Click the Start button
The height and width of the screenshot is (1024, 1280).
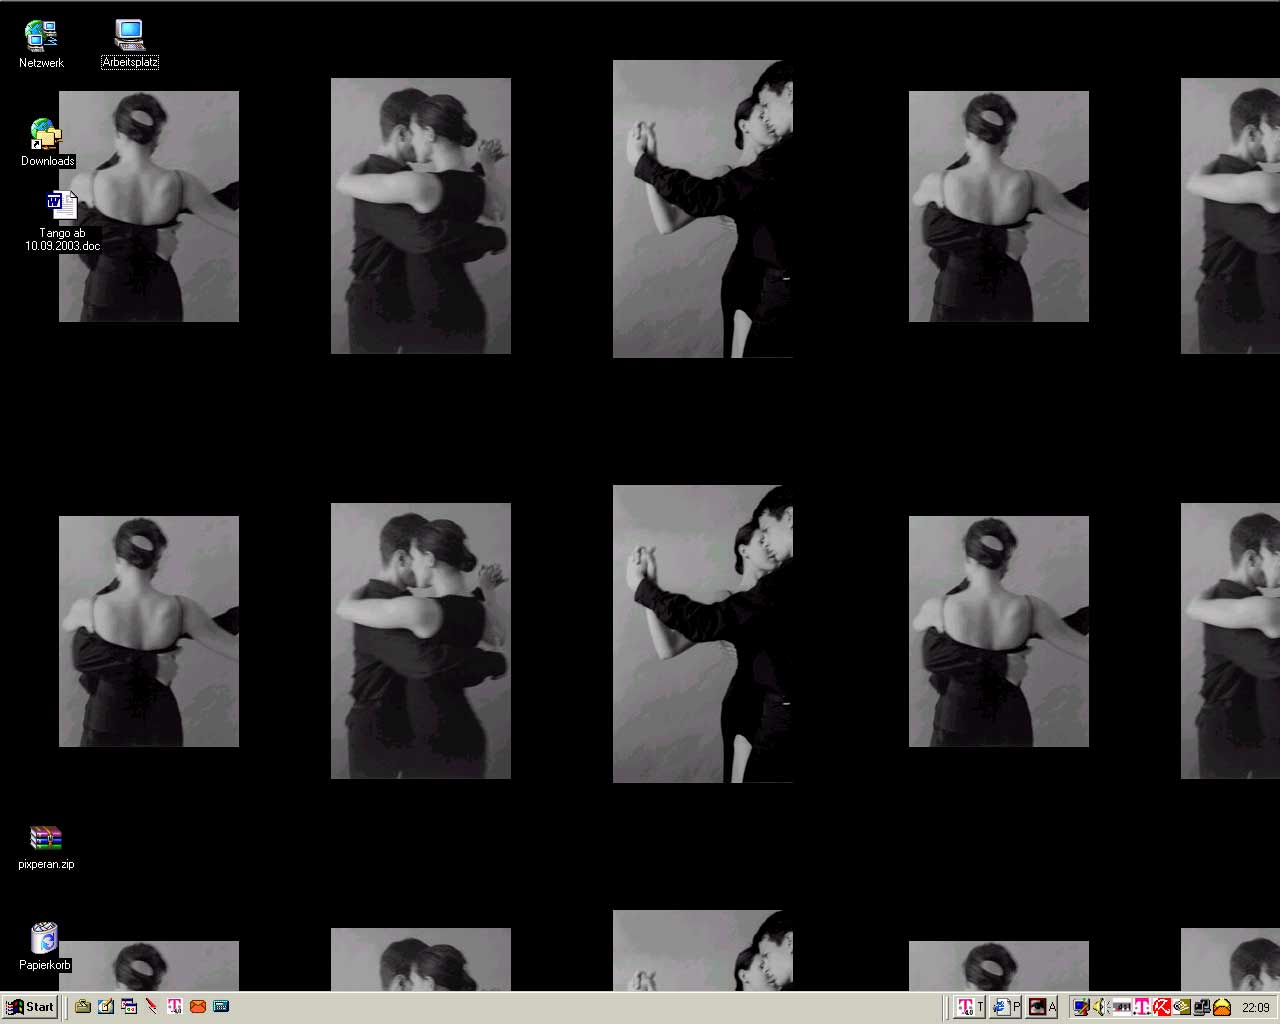click(x=30, y=1007)
